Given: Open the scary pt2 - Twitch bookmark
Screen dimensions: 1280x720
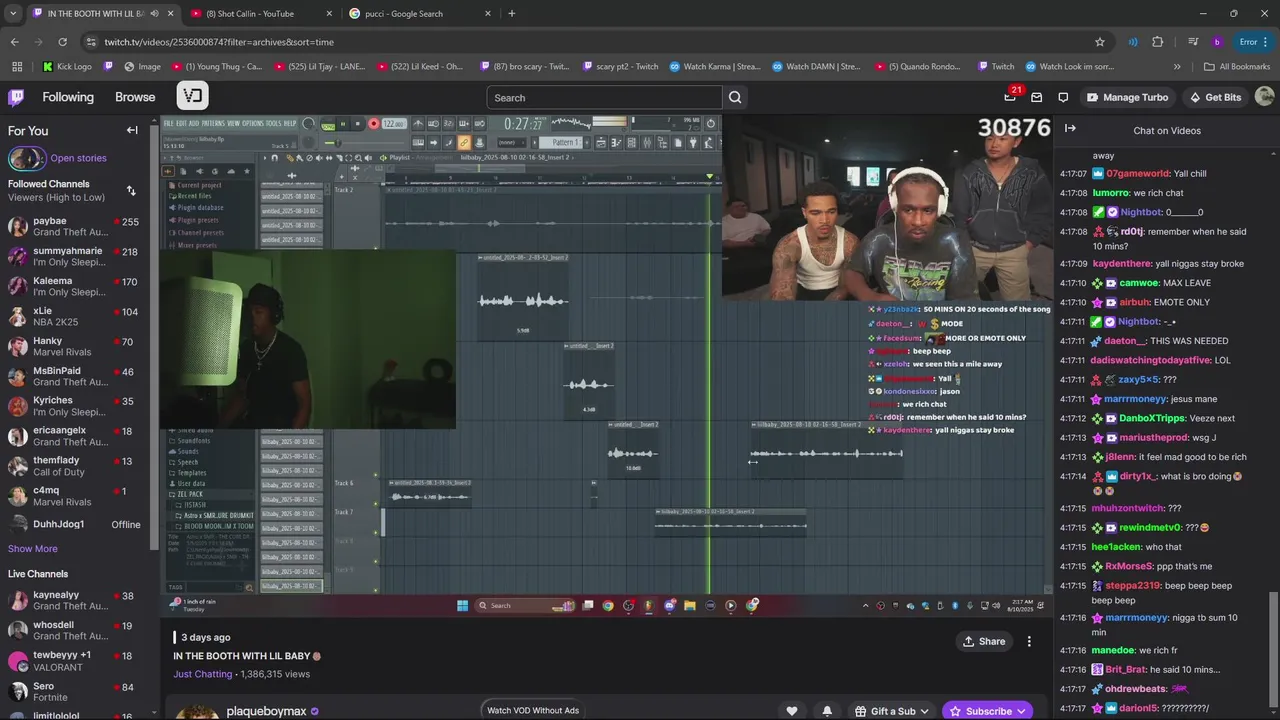Looking at the screenshot, I should [x=619, y=67].
